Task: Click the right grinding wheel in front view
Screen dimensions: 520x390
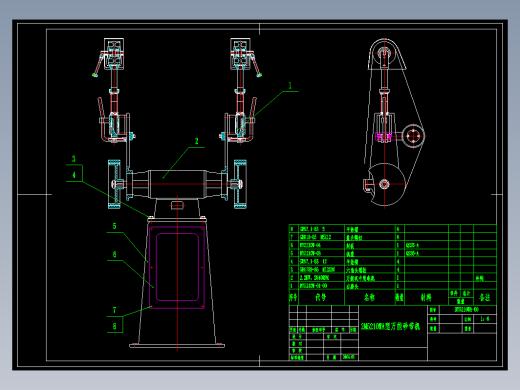Action: 240,184
